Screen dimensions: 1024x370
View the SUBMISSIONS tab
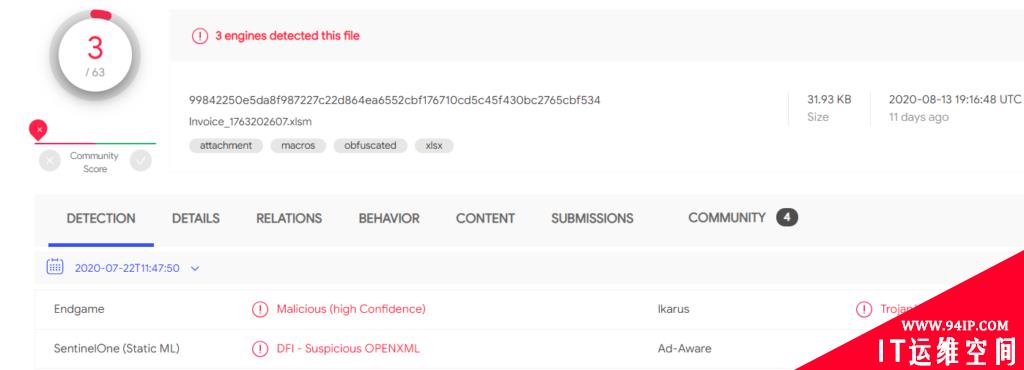point(592,219)
